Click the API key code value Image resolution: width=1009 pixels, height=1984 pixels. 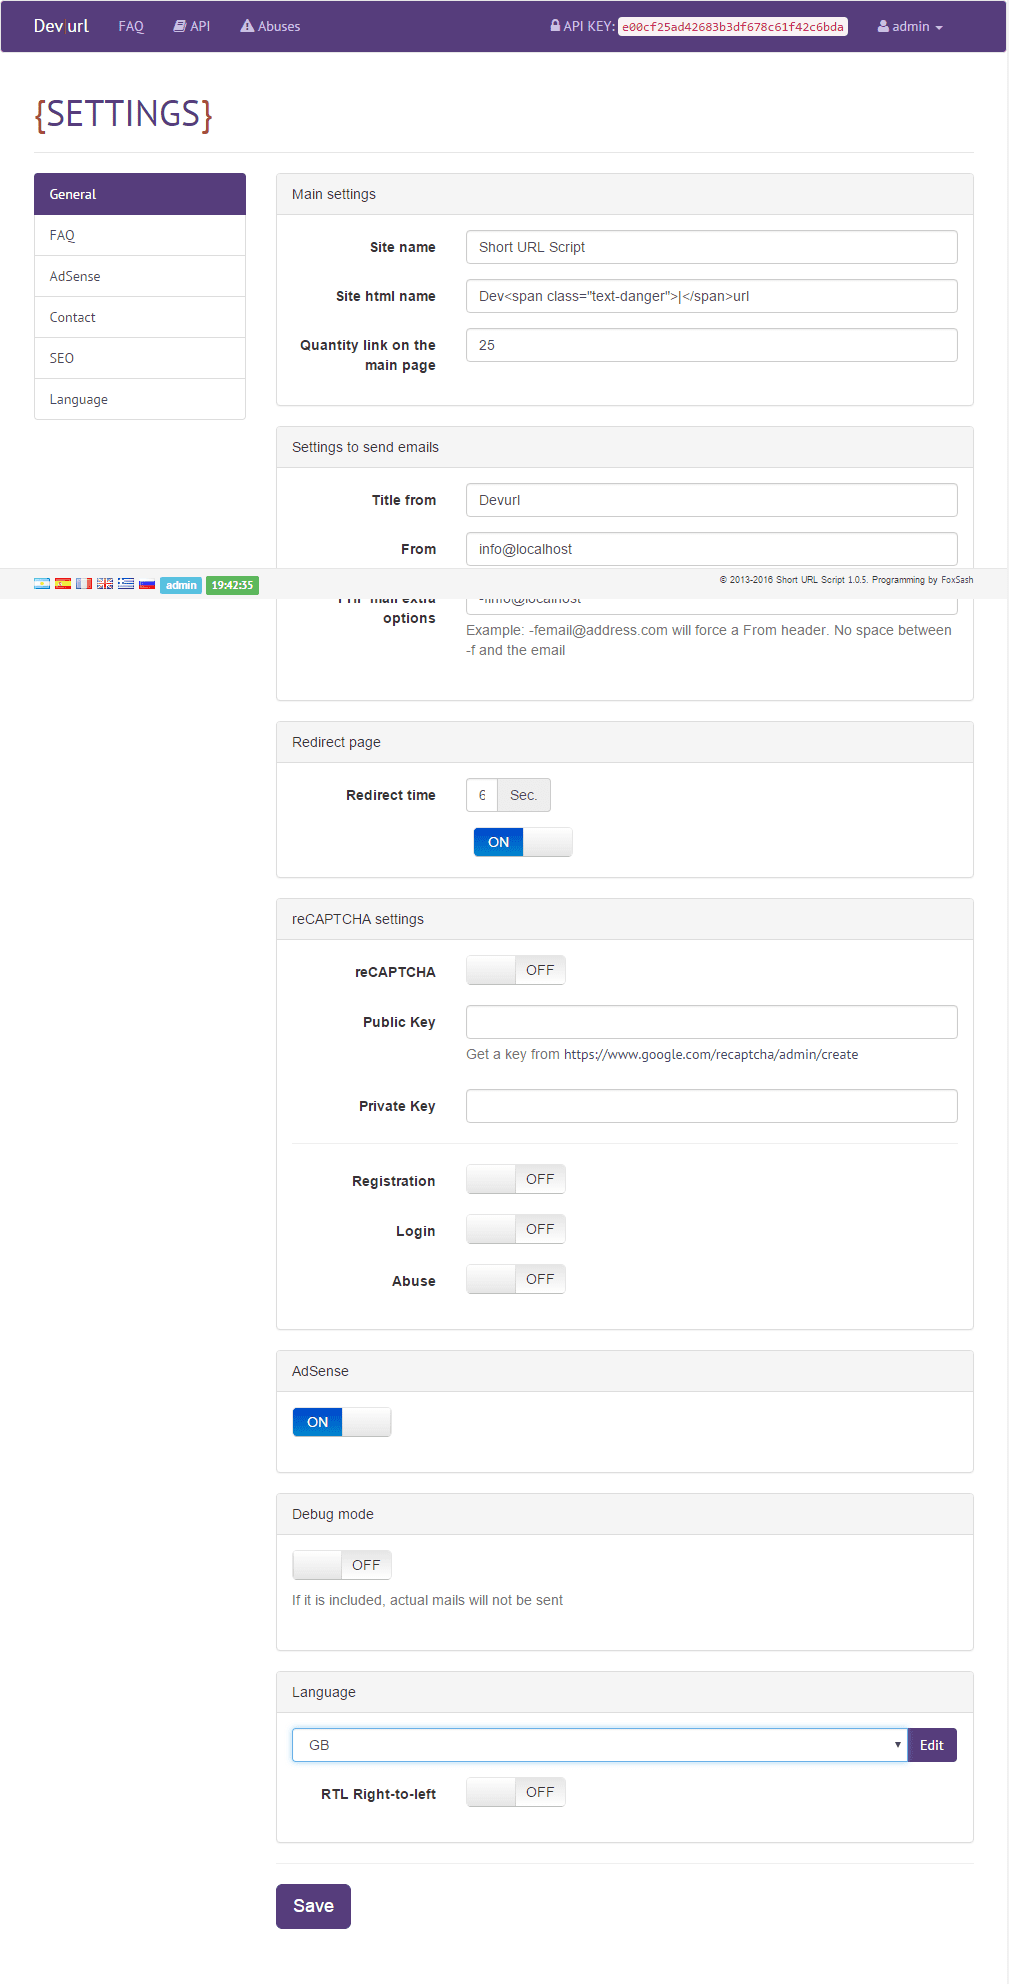[x=733, y=27]
